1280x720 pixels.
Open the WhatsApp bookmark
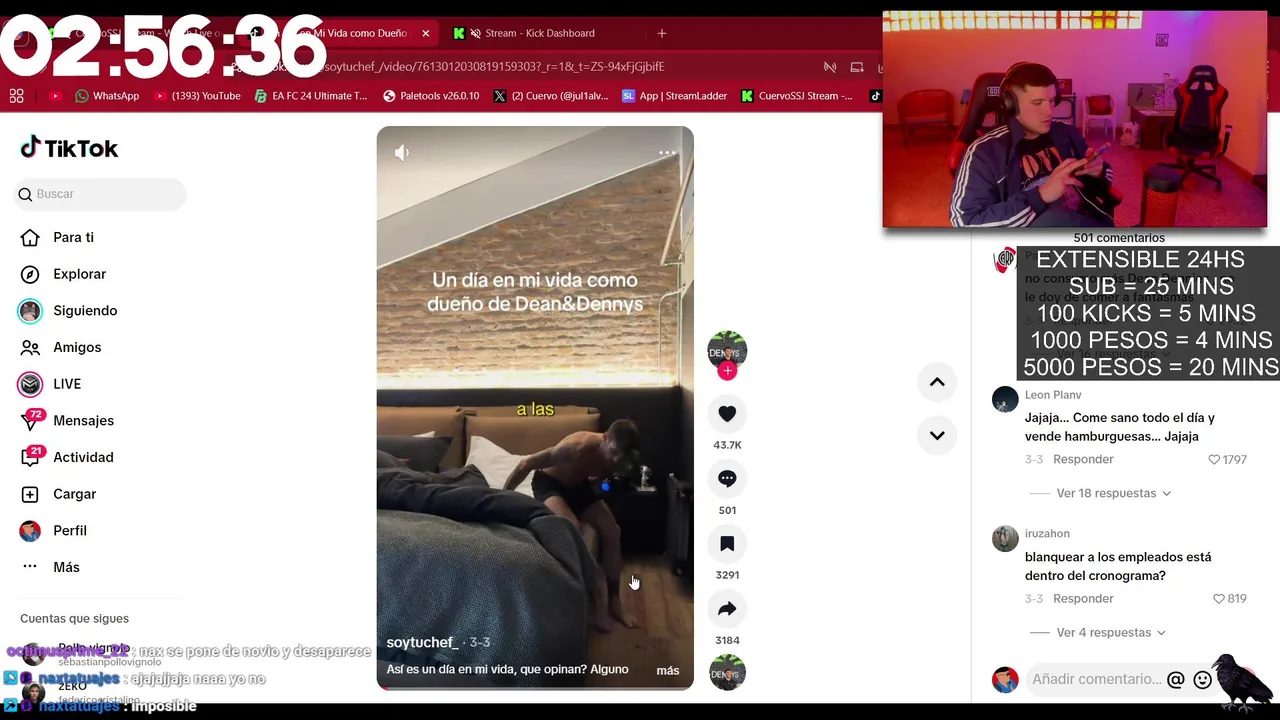107,96
